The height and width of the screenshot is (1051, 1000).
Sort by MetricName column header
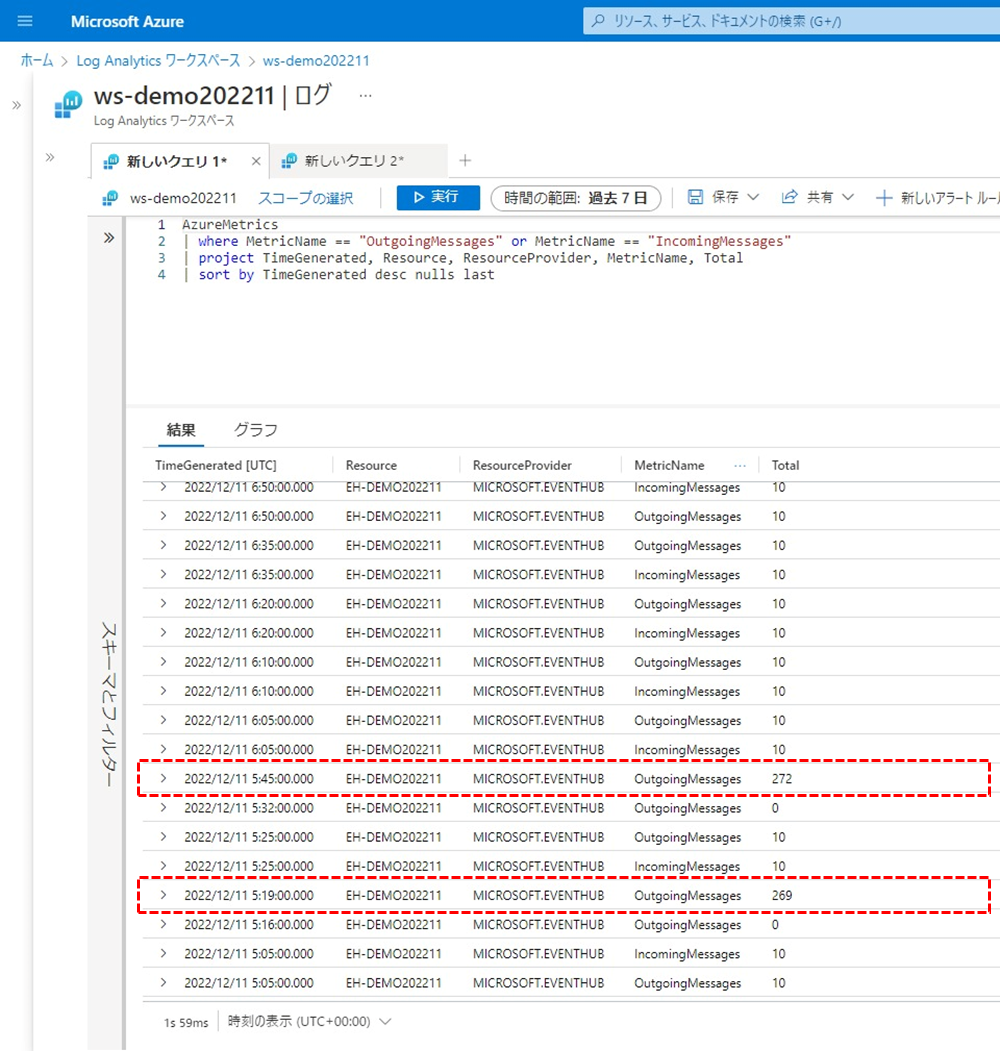[x=669, y=465]
